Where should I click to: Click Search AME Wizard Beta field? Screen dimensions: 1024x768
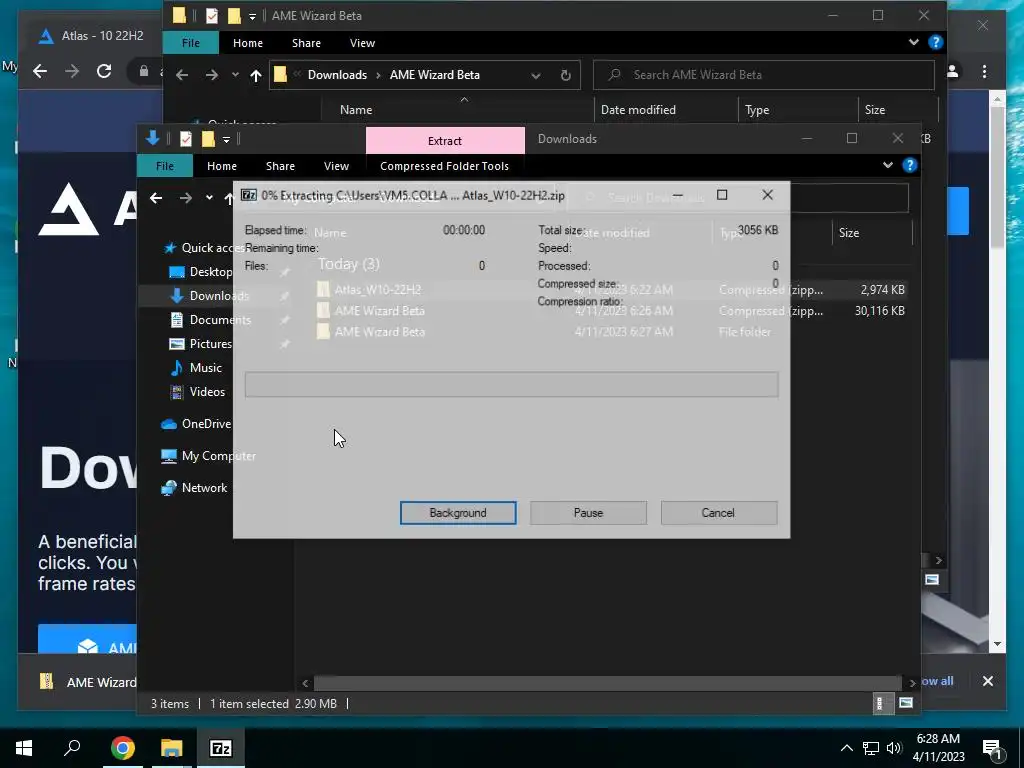pyautogui.click(x=763, y=74)
